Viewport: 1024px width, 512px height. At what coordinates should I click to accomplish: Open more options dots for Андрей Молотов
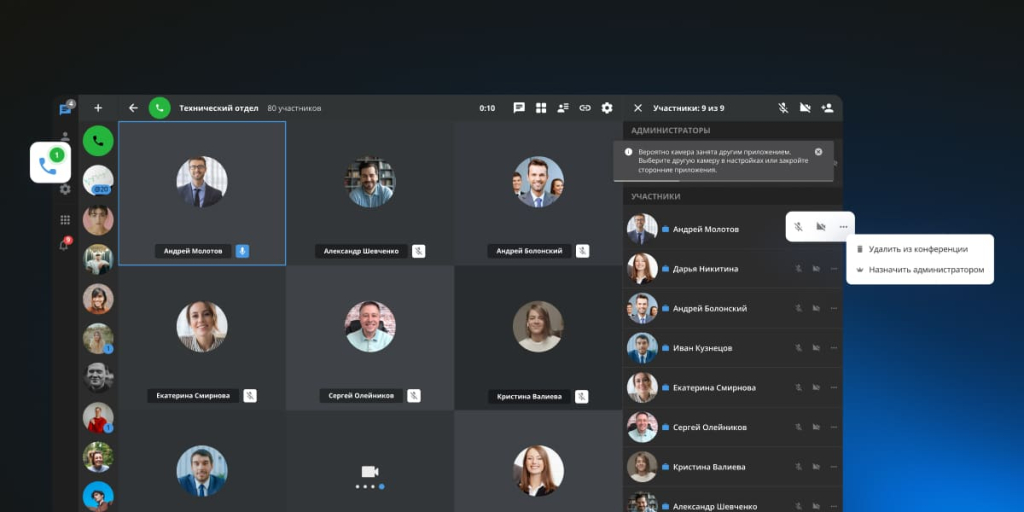(x=844, y=227)
